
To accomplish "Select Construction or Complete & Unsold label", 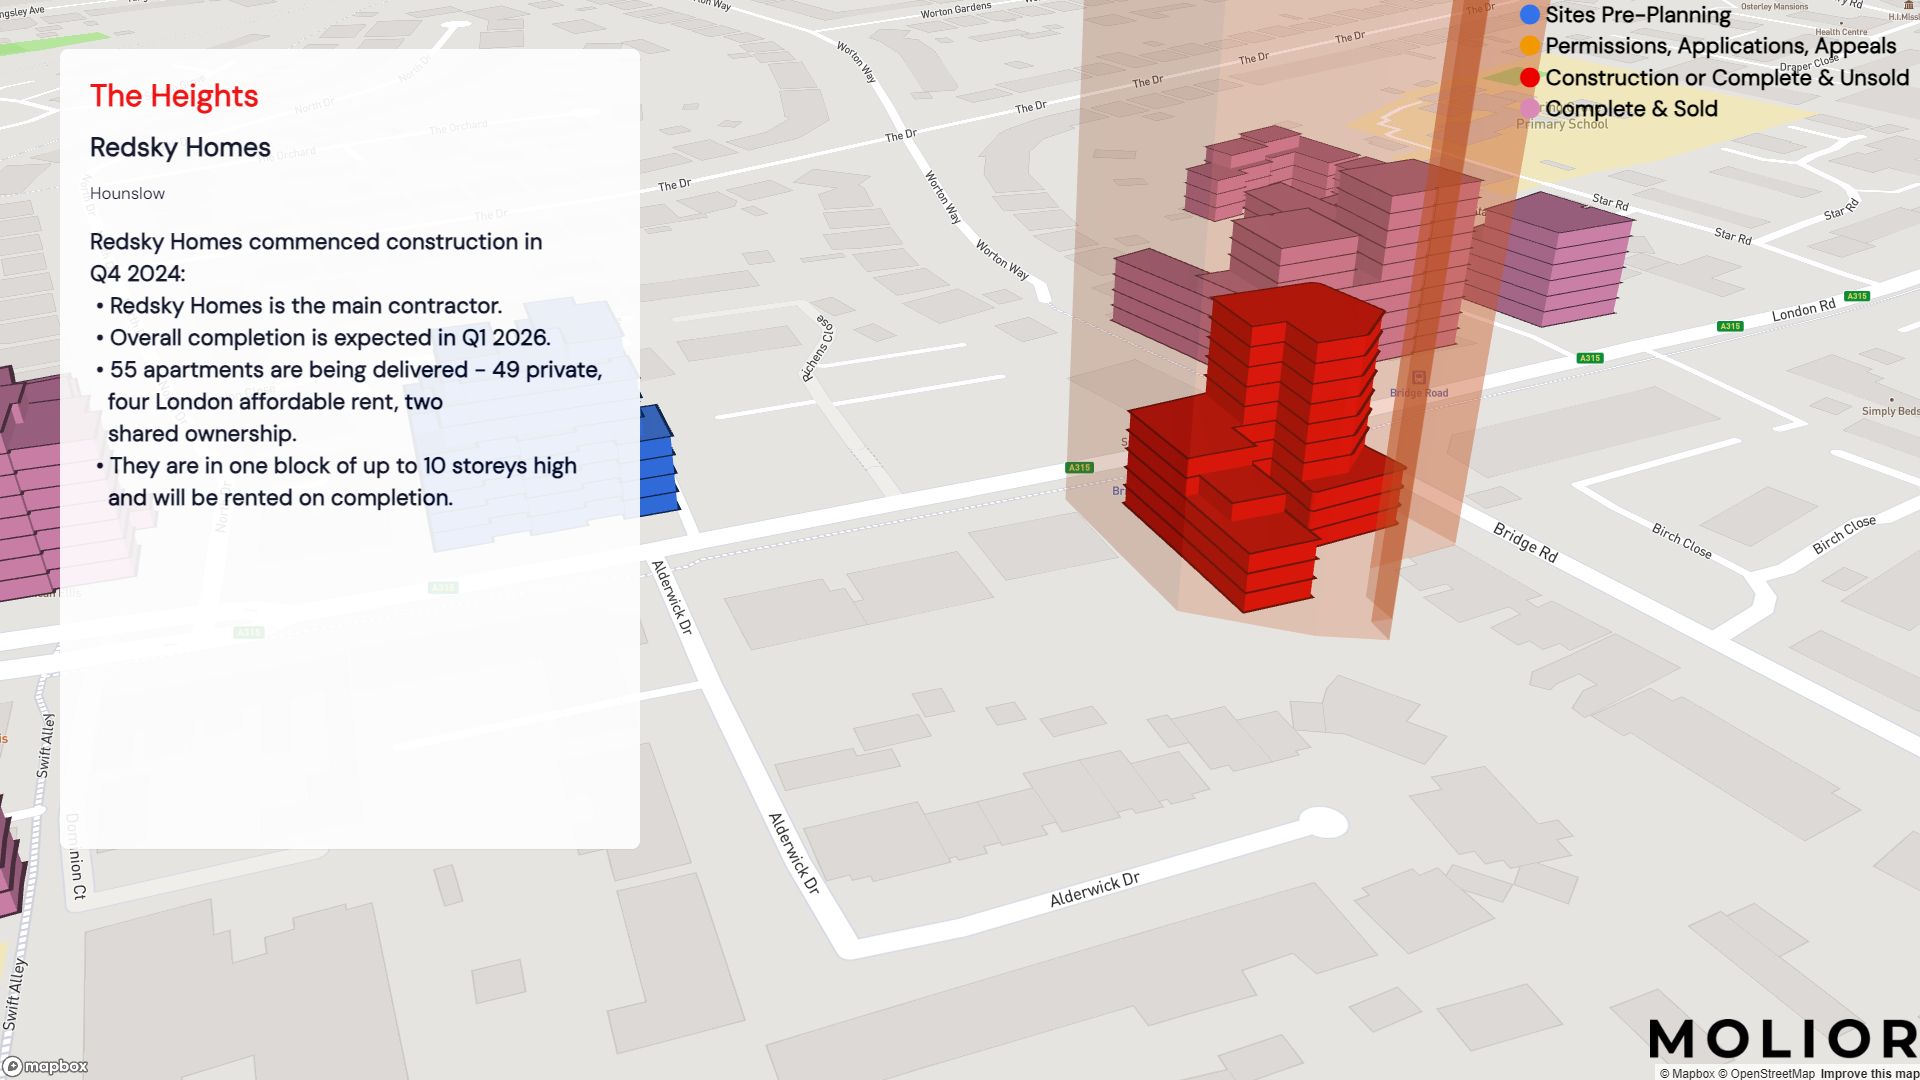I will [x=1727, y=78].
